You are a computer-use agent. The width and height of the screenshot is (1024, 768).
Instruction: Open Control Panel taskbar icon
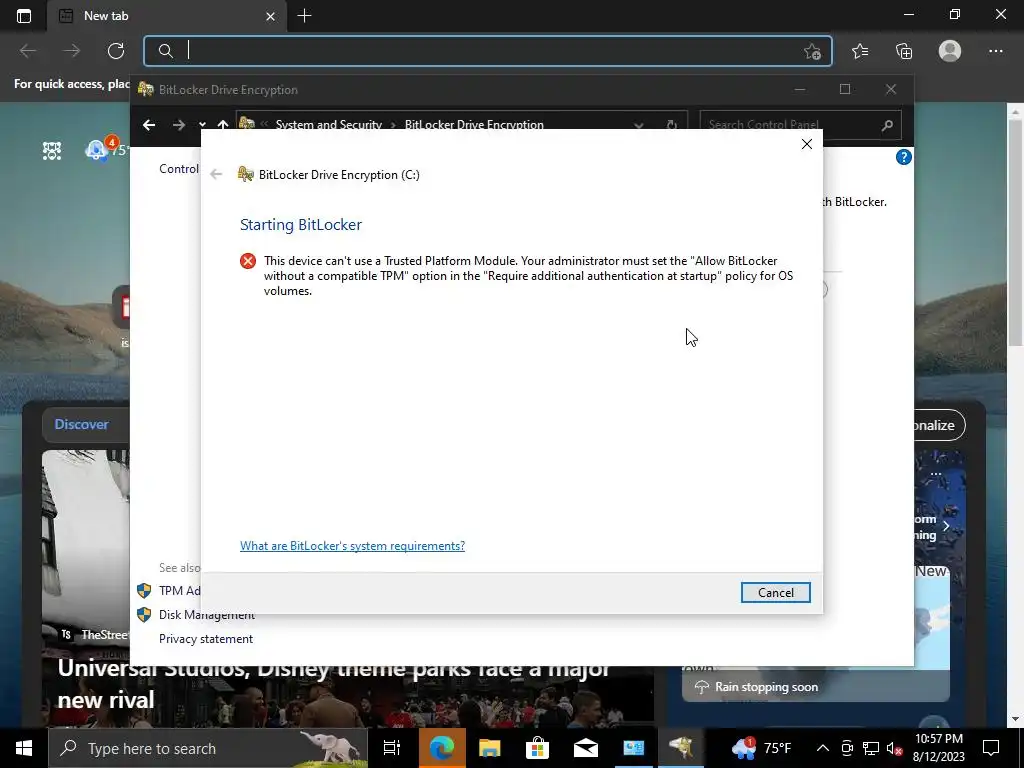pyautogui.click(x=633, y=748)
